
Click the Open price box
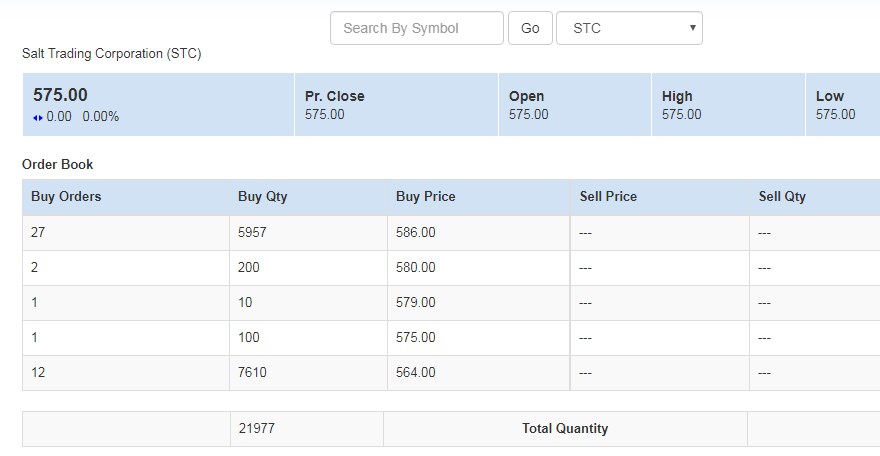(574, 105)
